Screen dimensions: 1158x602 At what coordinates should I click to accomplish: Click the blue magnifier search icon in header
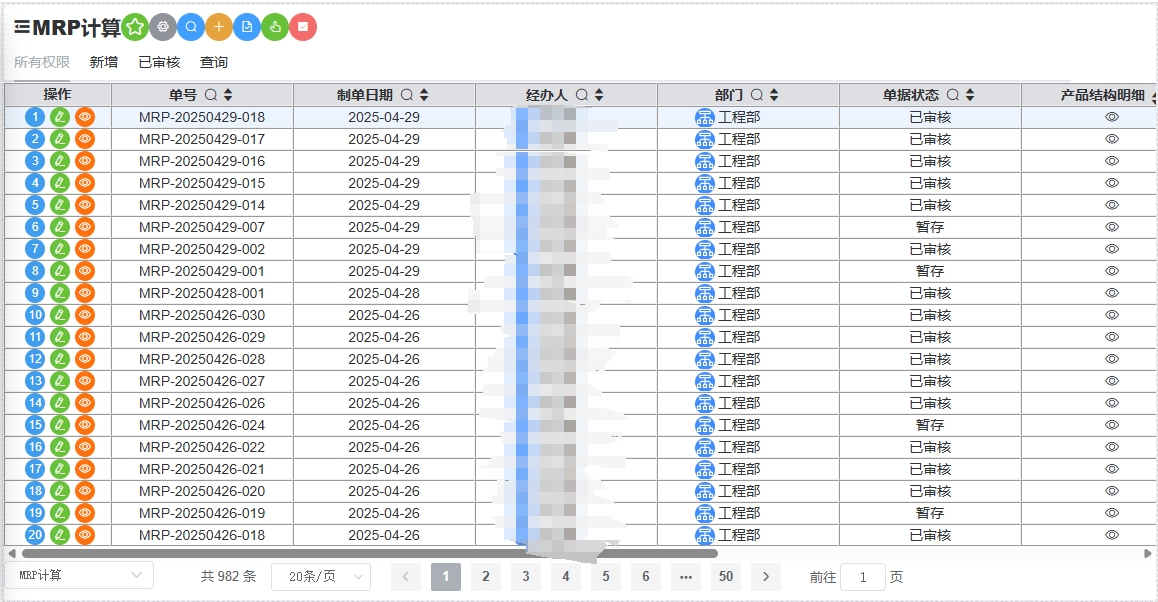click(x=191, y=27)
